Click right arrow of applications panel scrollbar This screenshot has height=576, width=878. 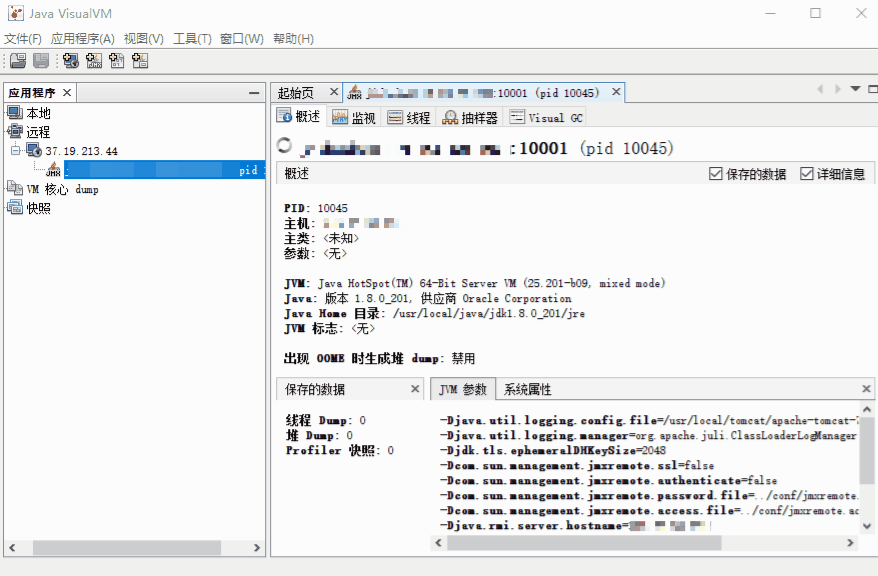257,547
